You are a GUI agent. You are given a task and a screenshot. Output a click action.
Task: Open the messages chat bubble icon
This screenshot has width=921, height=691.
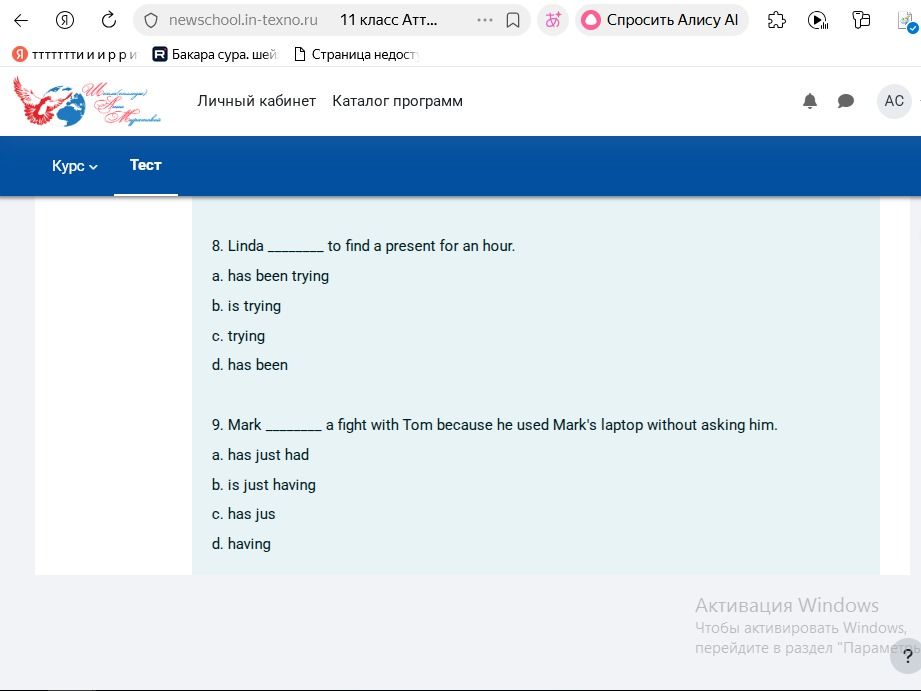pyautogui.click(x=846, y=101)
